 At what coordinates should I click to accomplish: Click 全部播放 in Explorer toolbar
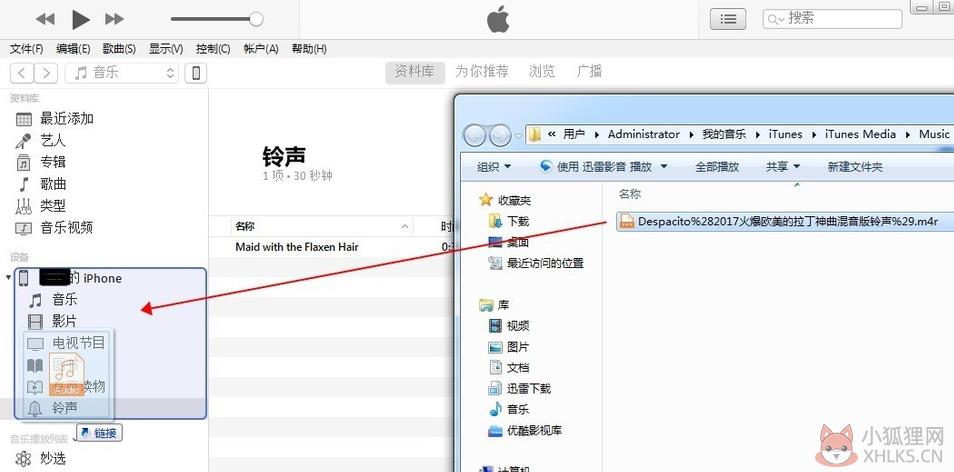point(717,167)
